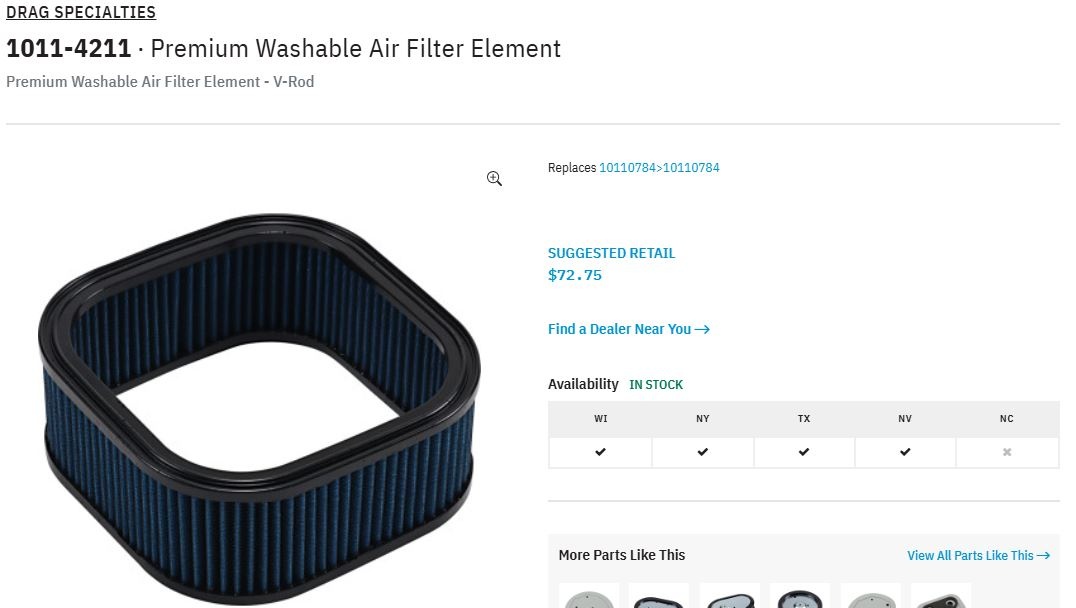Click the $72.75 suggested retail price
Viewport: 1076px width, 608px height.
pos(574,275)
